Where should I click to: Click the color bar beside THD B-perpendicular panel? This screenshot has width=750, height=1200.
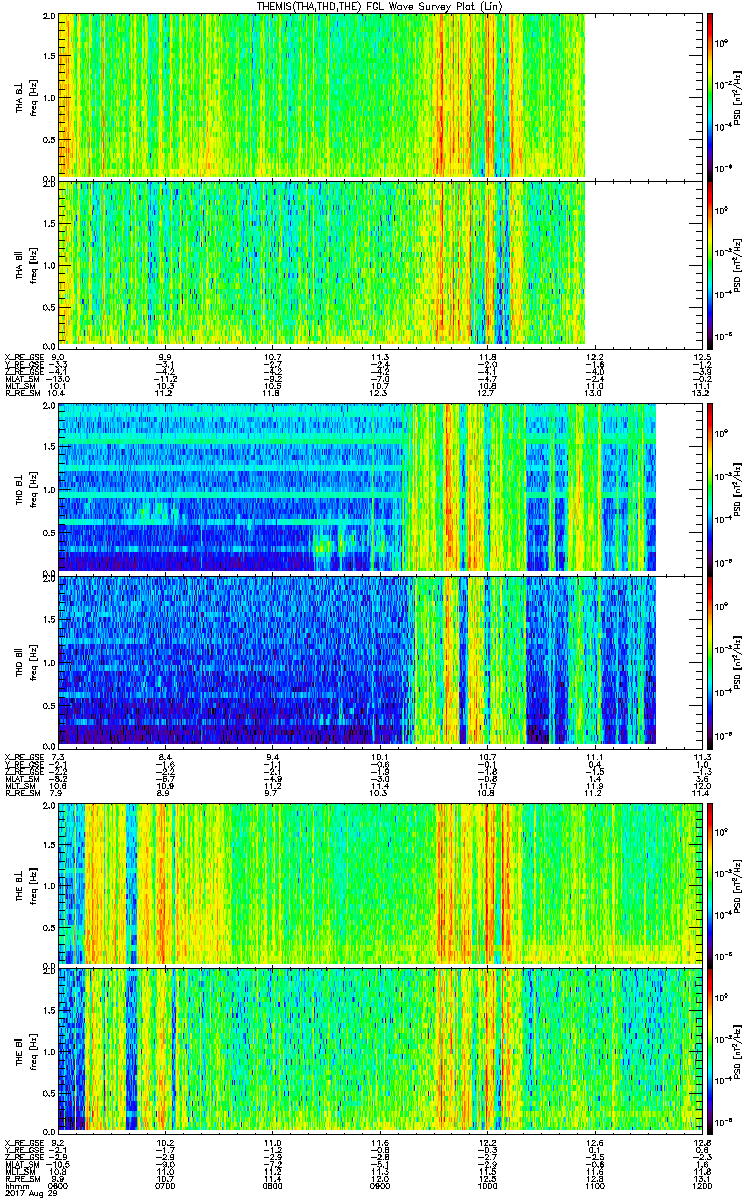(710, 488)
